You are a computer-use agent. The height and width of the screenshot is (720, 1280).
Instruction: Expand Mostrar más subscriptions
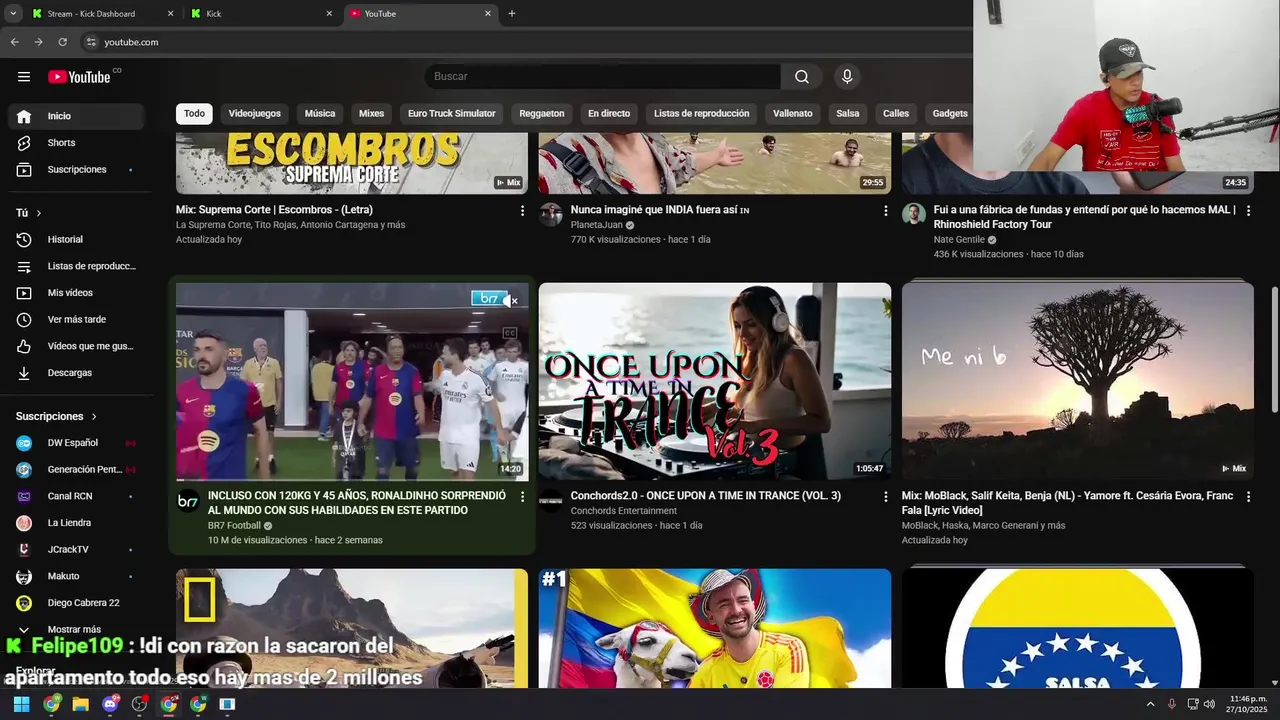pyautogui.click(x=78, y=630)
